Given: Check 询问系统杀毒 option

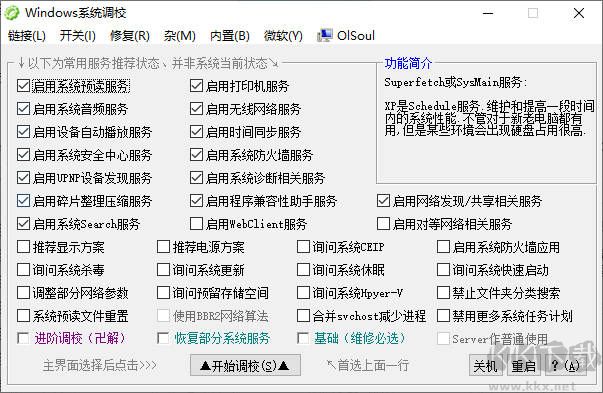Looking at the screenshot, I should [23, 270].
